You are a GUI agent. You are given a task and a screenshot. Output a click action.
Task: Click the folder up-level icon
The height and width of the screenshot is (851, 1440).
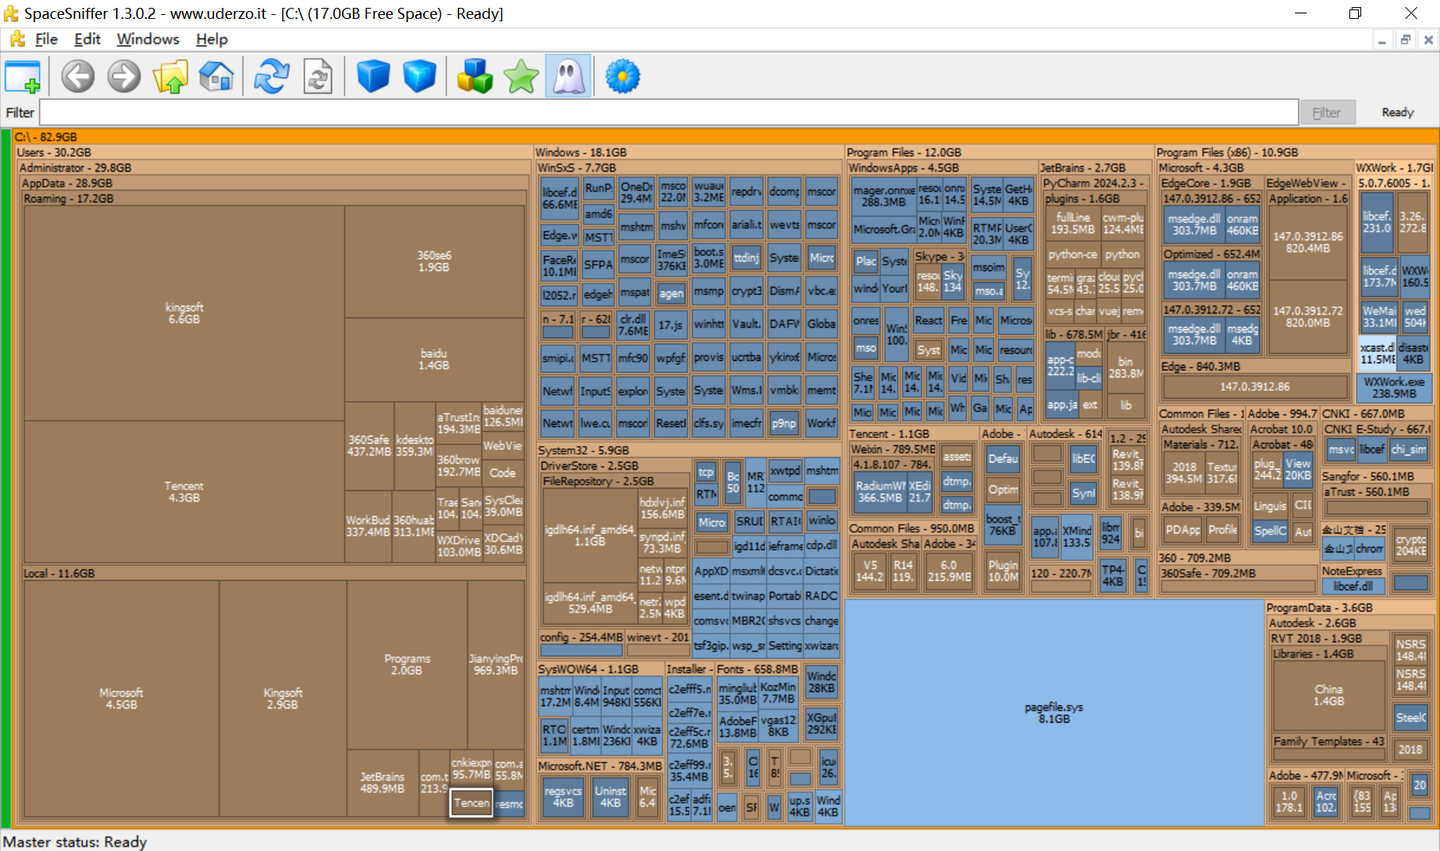tap(171, 77)
